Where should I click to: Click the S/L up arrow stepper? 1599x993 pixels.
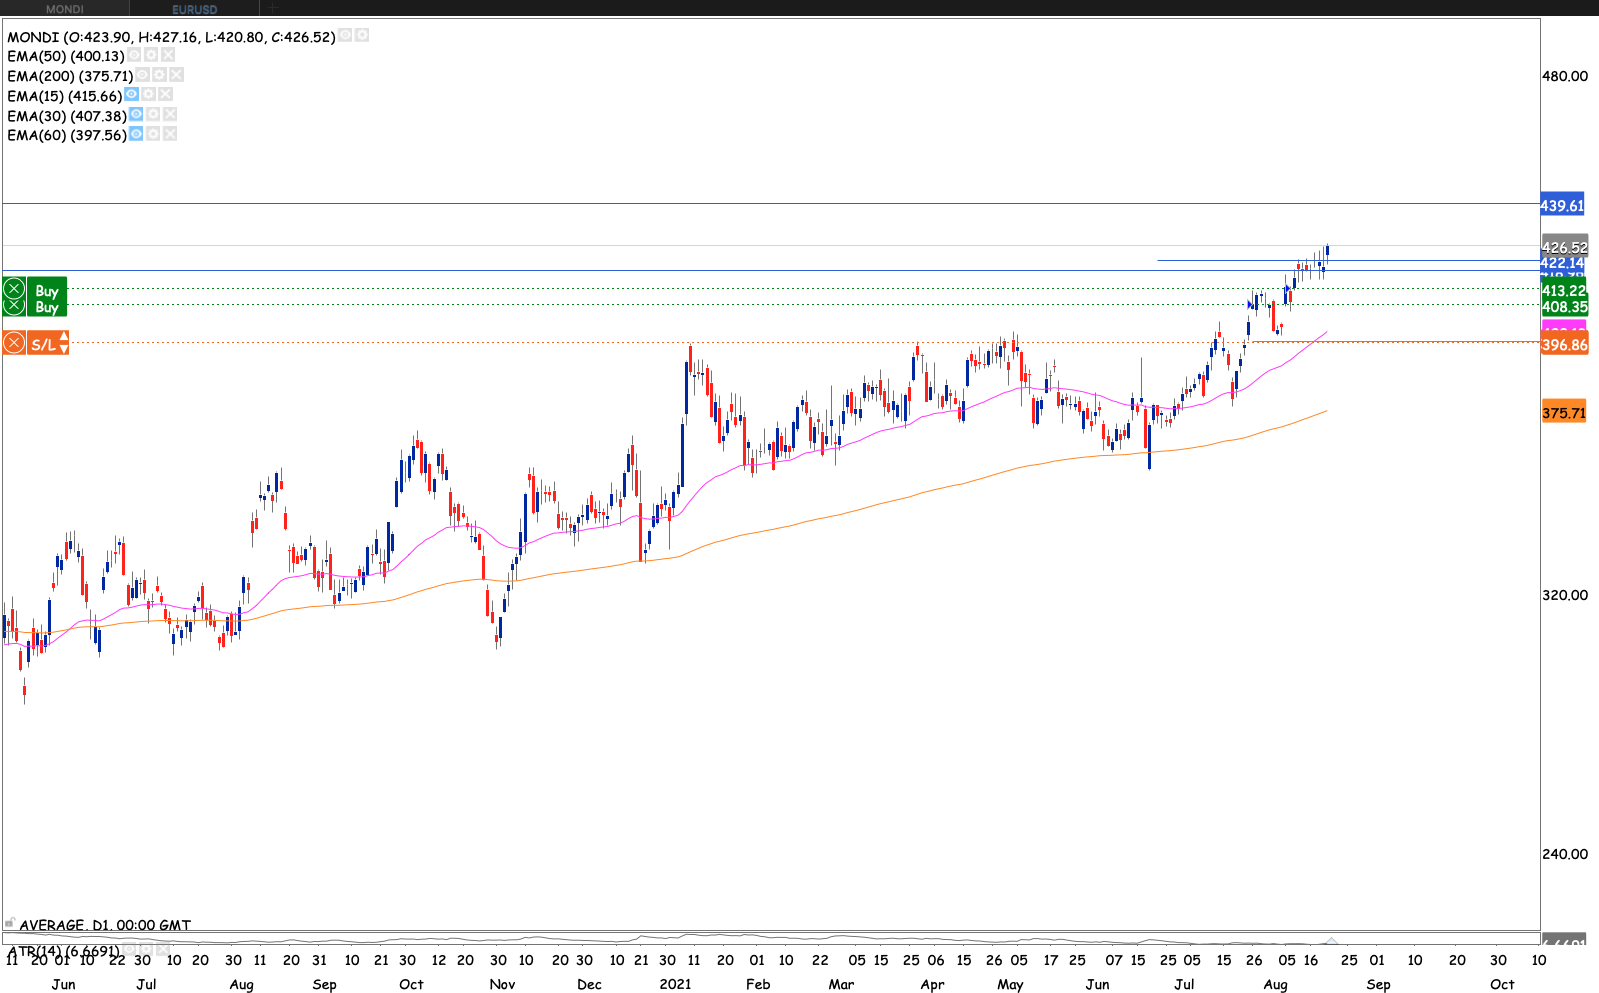tap(64, 338)
